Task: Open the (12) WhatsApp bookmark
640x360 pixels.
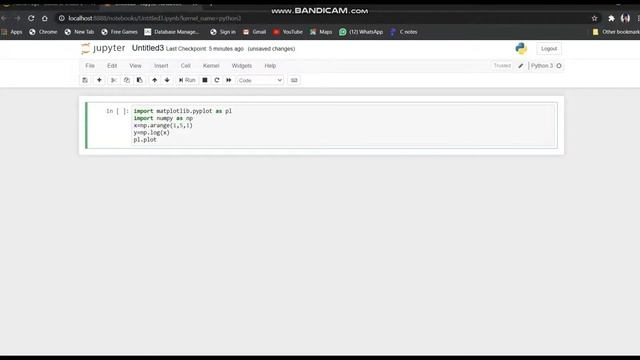Action: coord(361,32)
